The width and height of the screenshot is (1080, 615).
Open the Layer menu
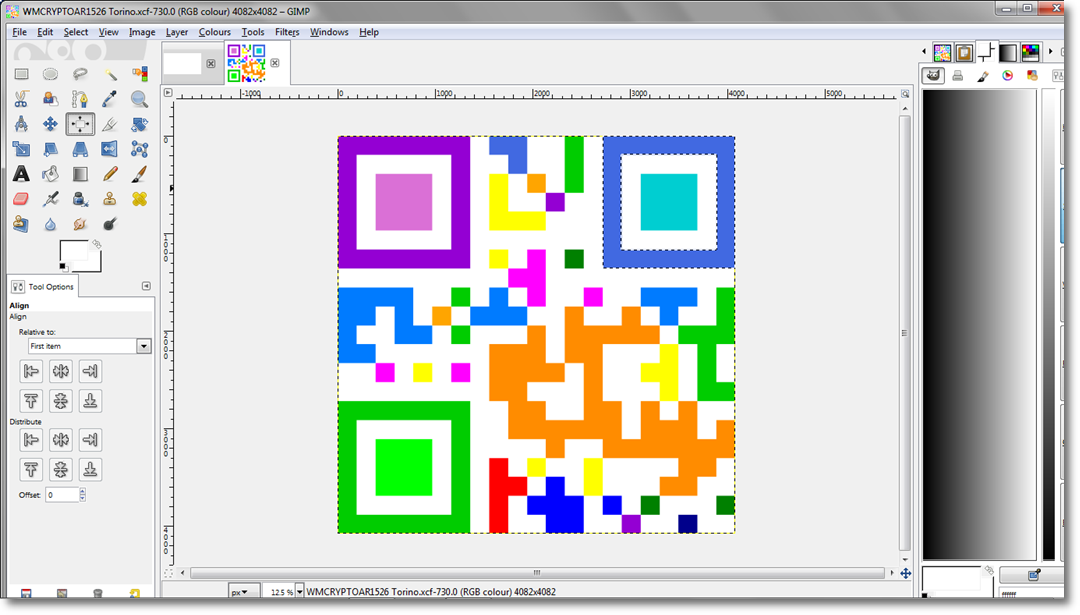pyautogui.click(x=176, y=32)
